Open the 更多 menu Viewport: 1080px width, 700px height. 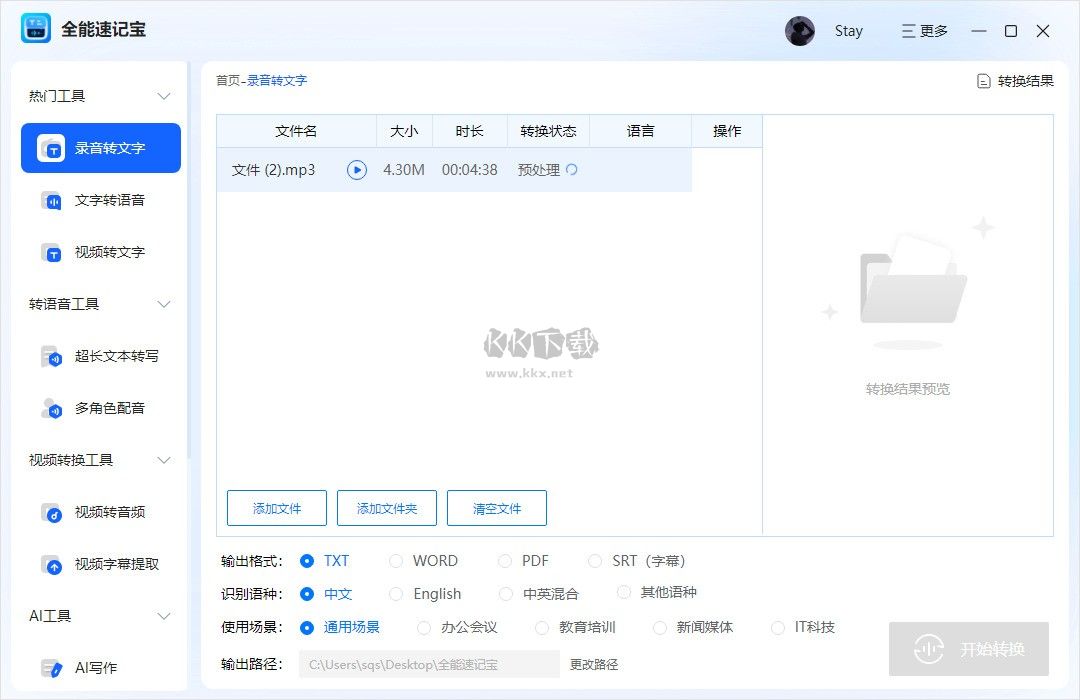[922, 31]
